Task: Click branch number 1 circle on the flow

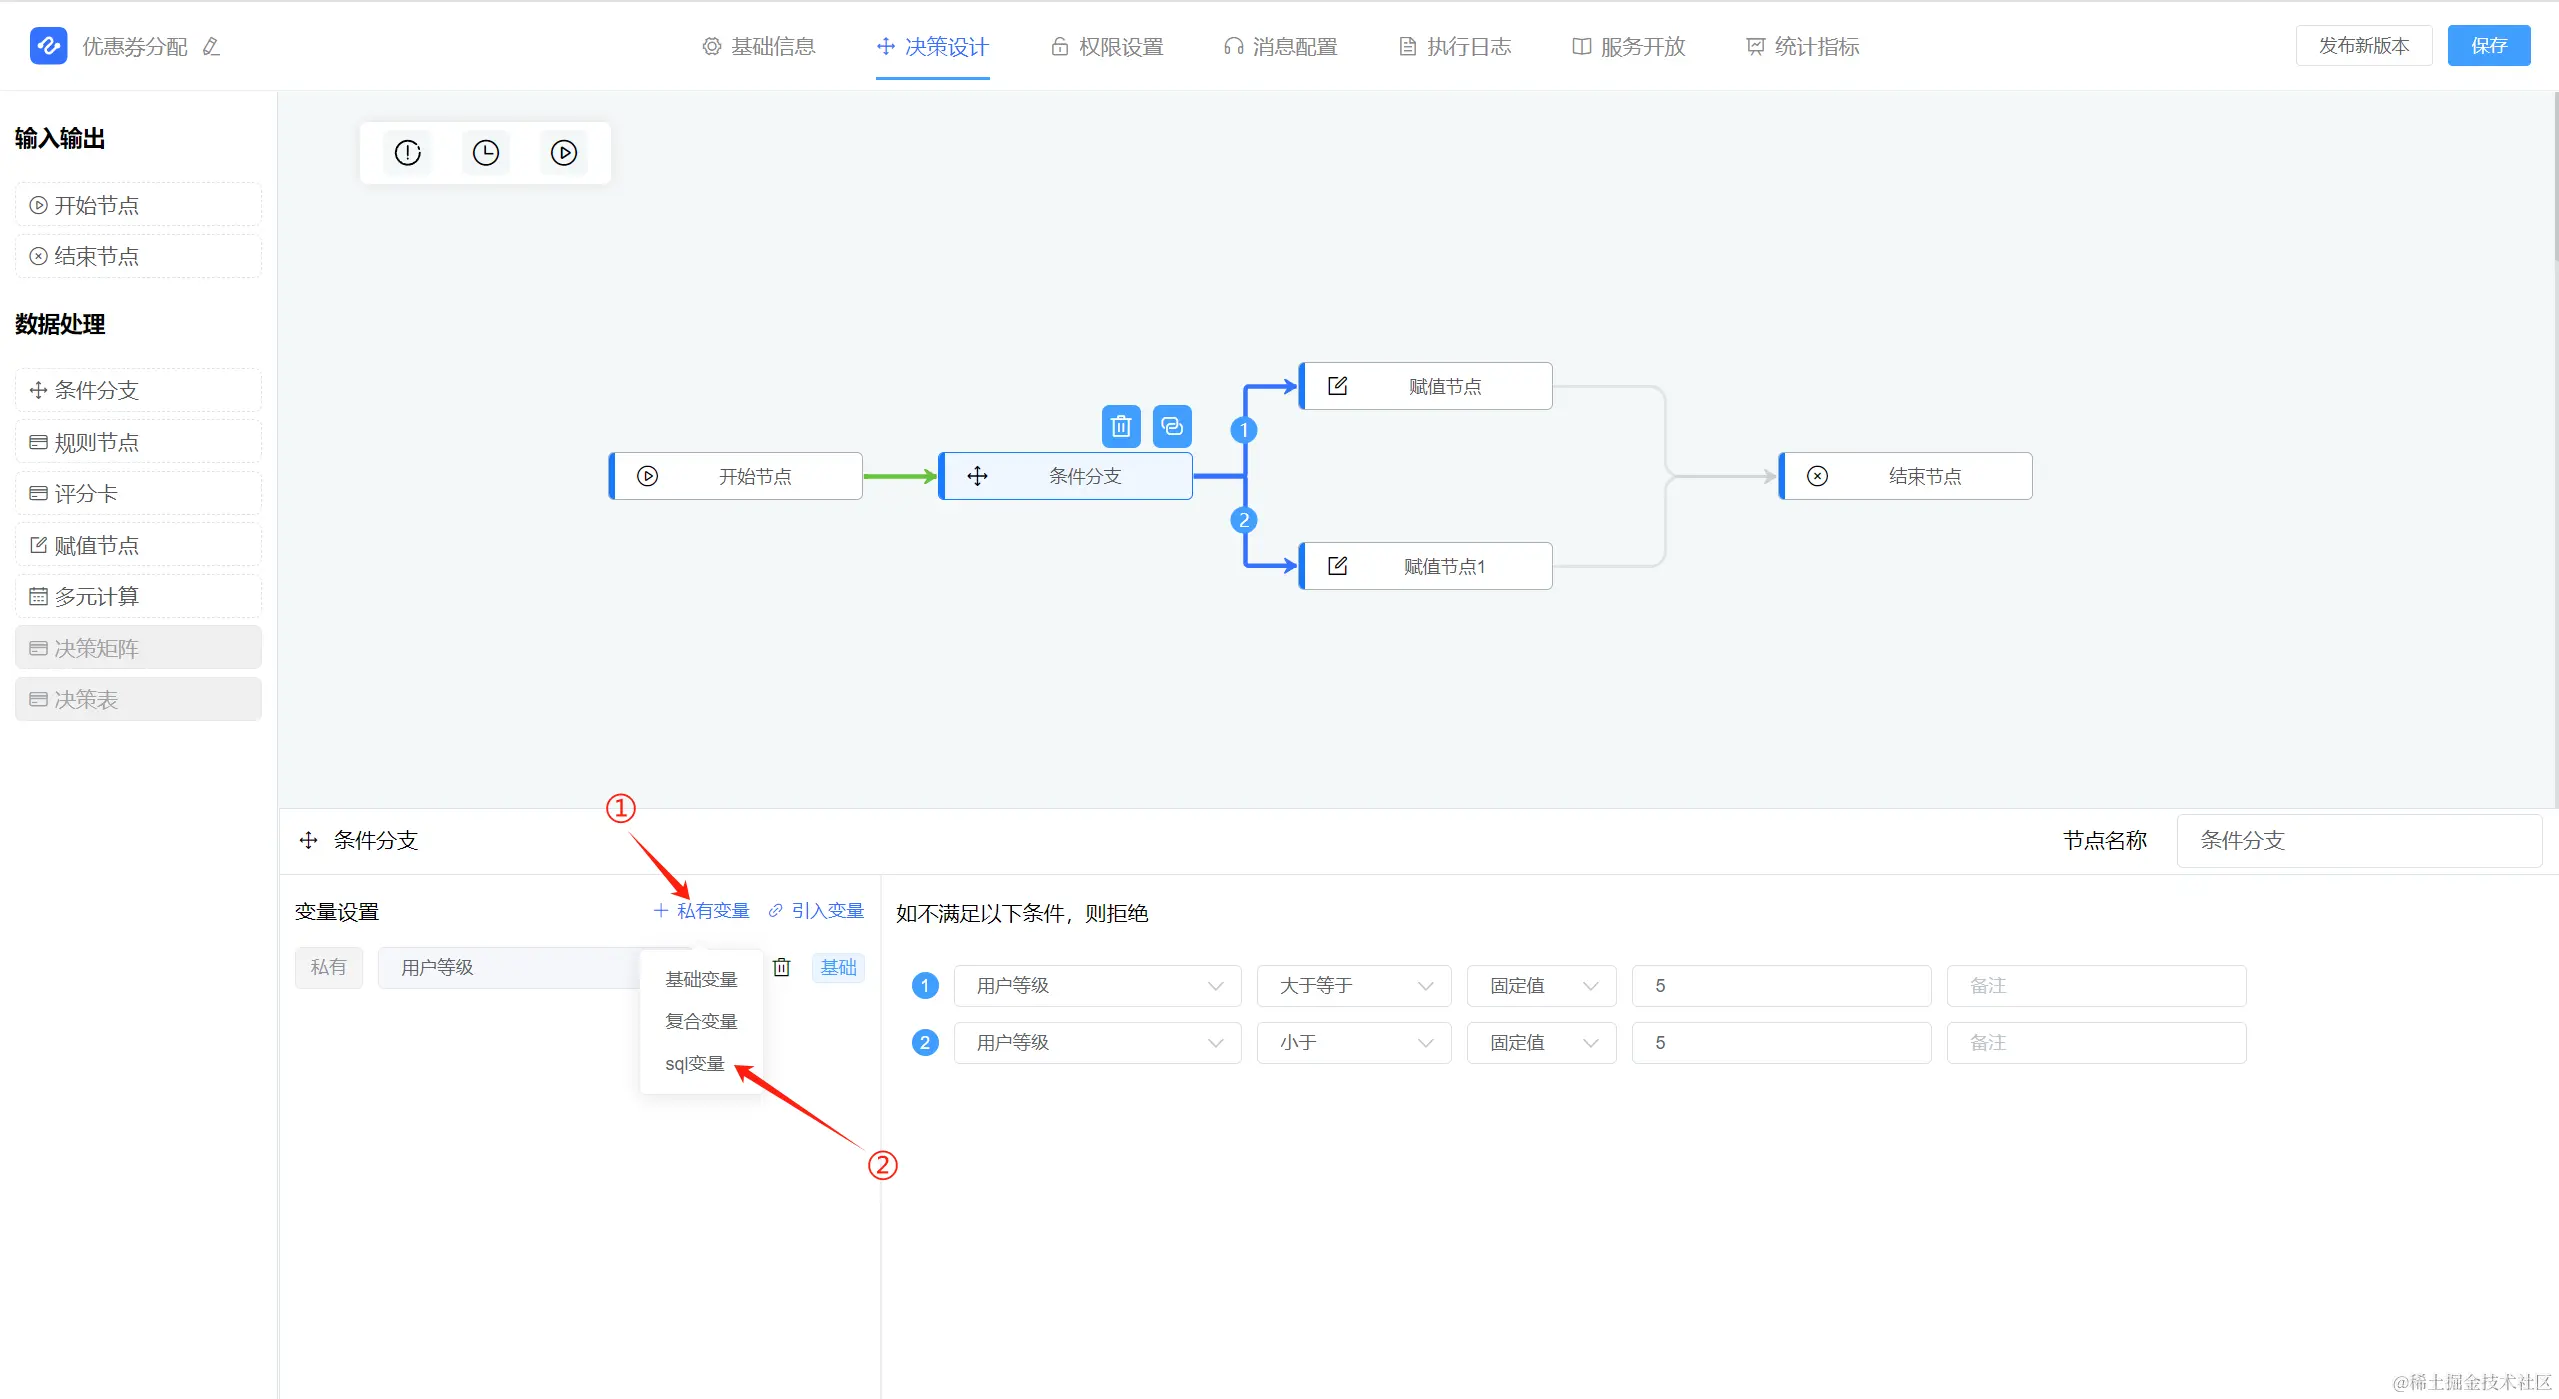Action: tap(1244, 430)
